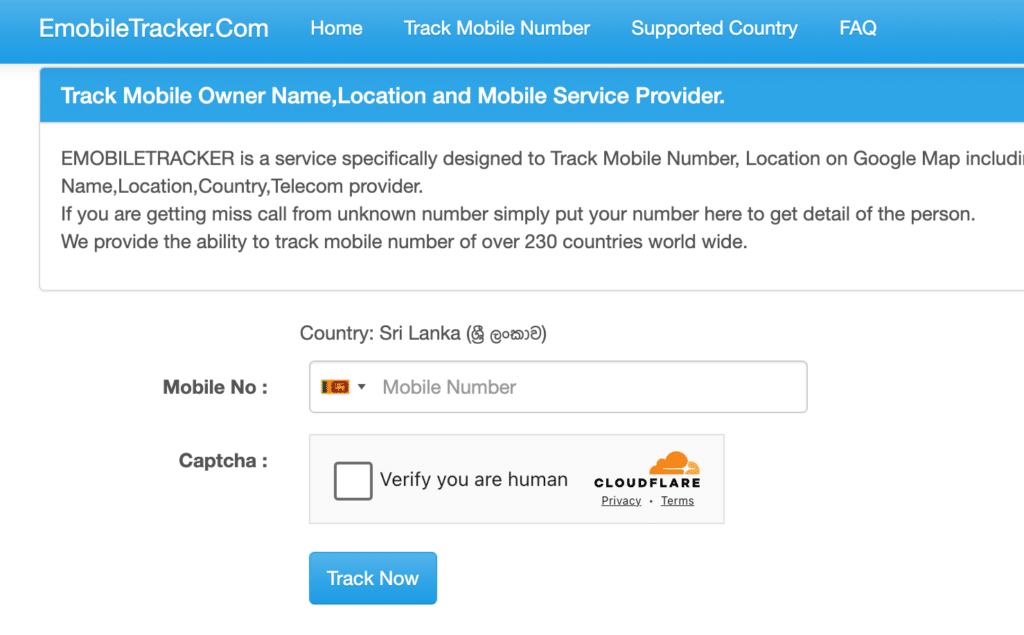Expand the country code dropdown arrow
The height and width of the screenshot is (635, 1024).
361,387
